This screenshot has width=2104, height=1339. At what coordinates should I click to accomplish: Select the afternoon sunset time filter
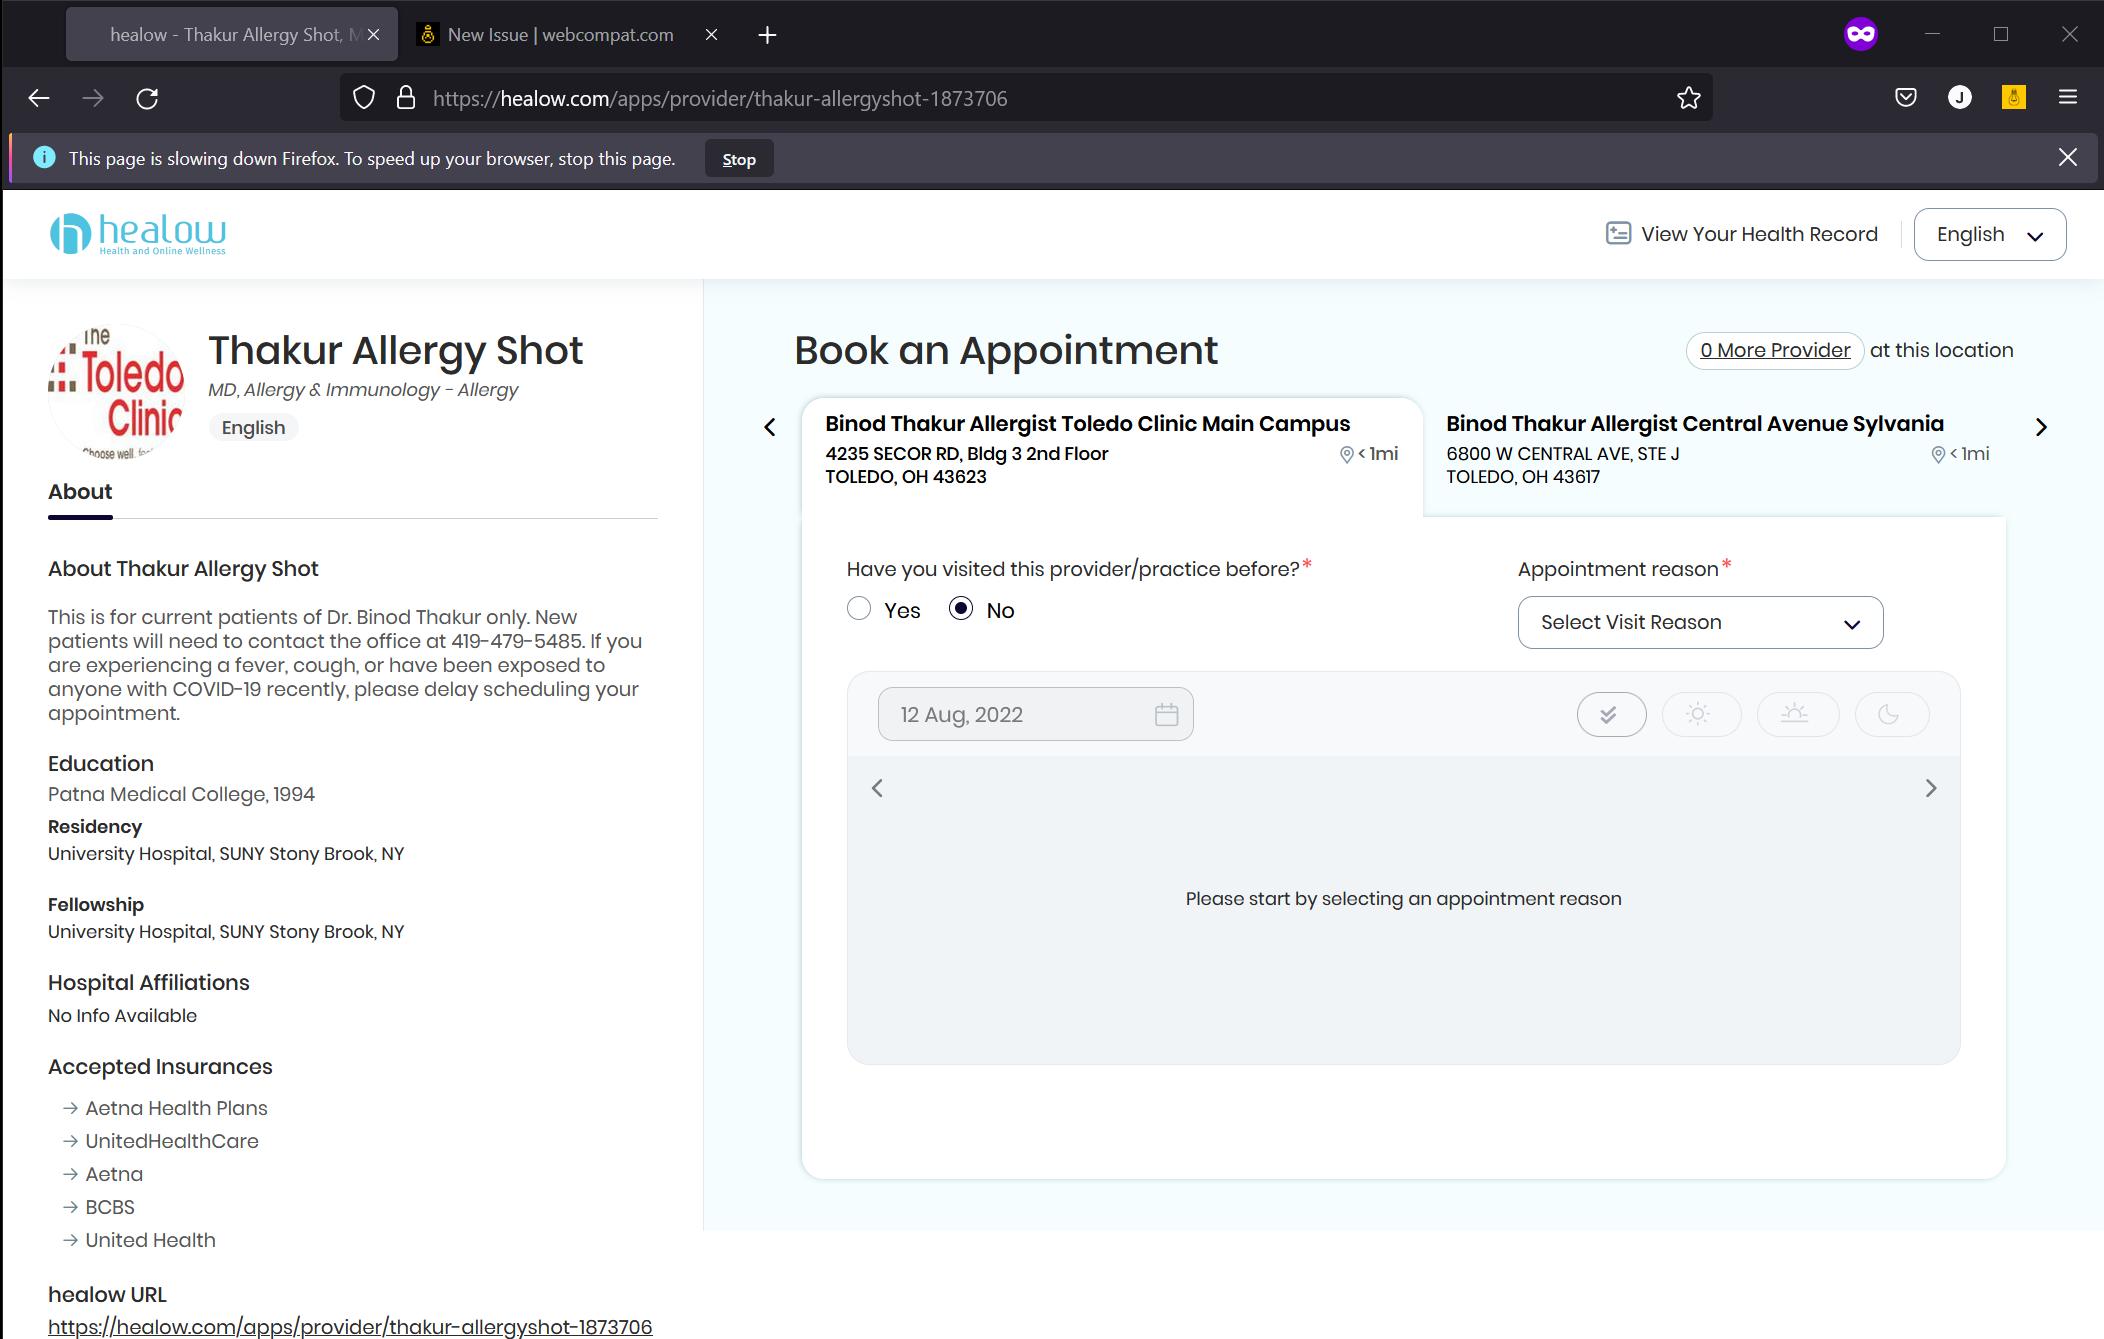1797,714
